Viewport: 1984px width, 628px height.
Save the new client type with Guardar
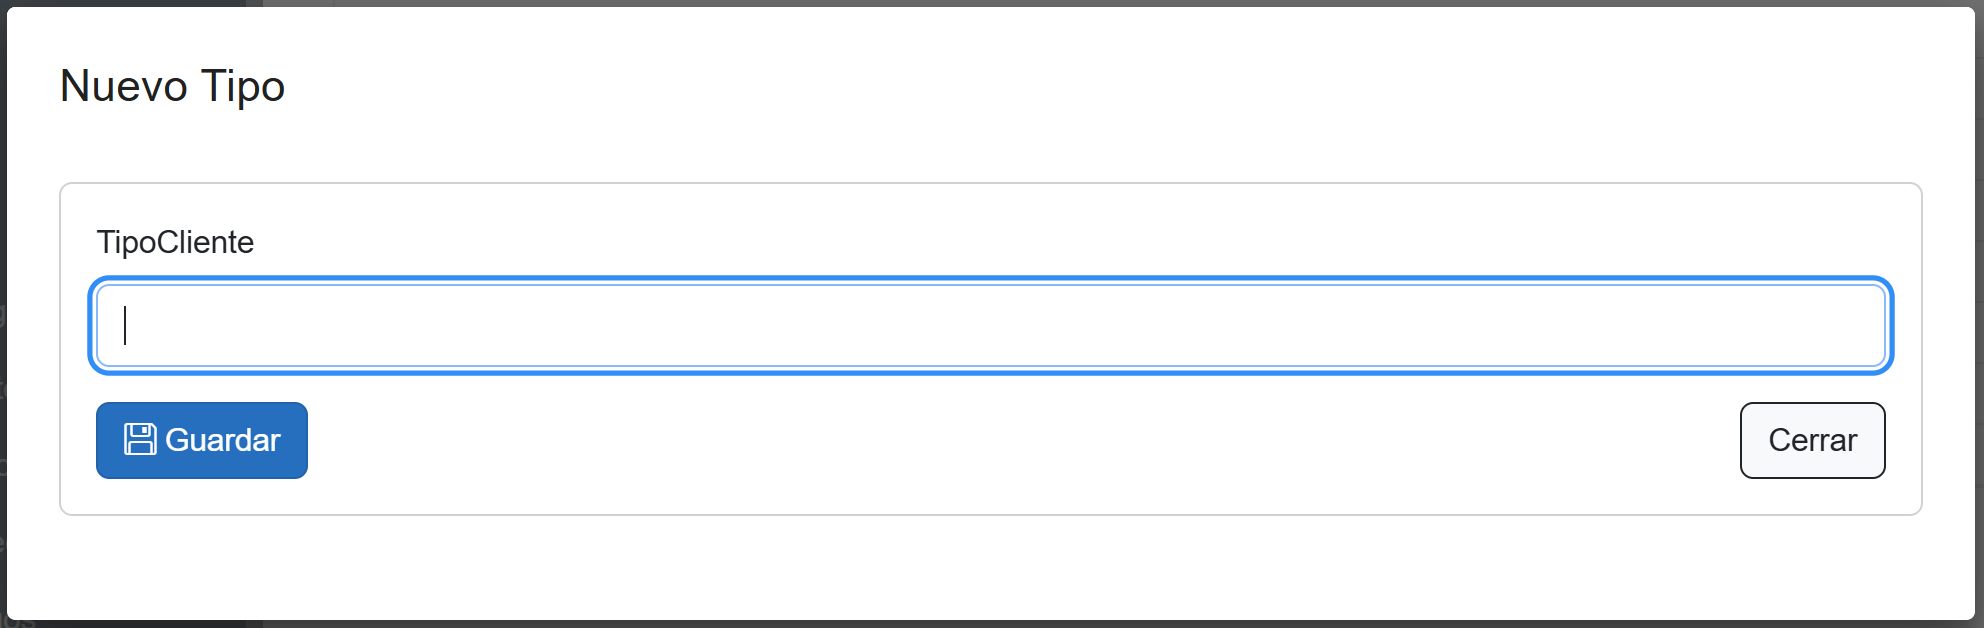pos(202,440)
